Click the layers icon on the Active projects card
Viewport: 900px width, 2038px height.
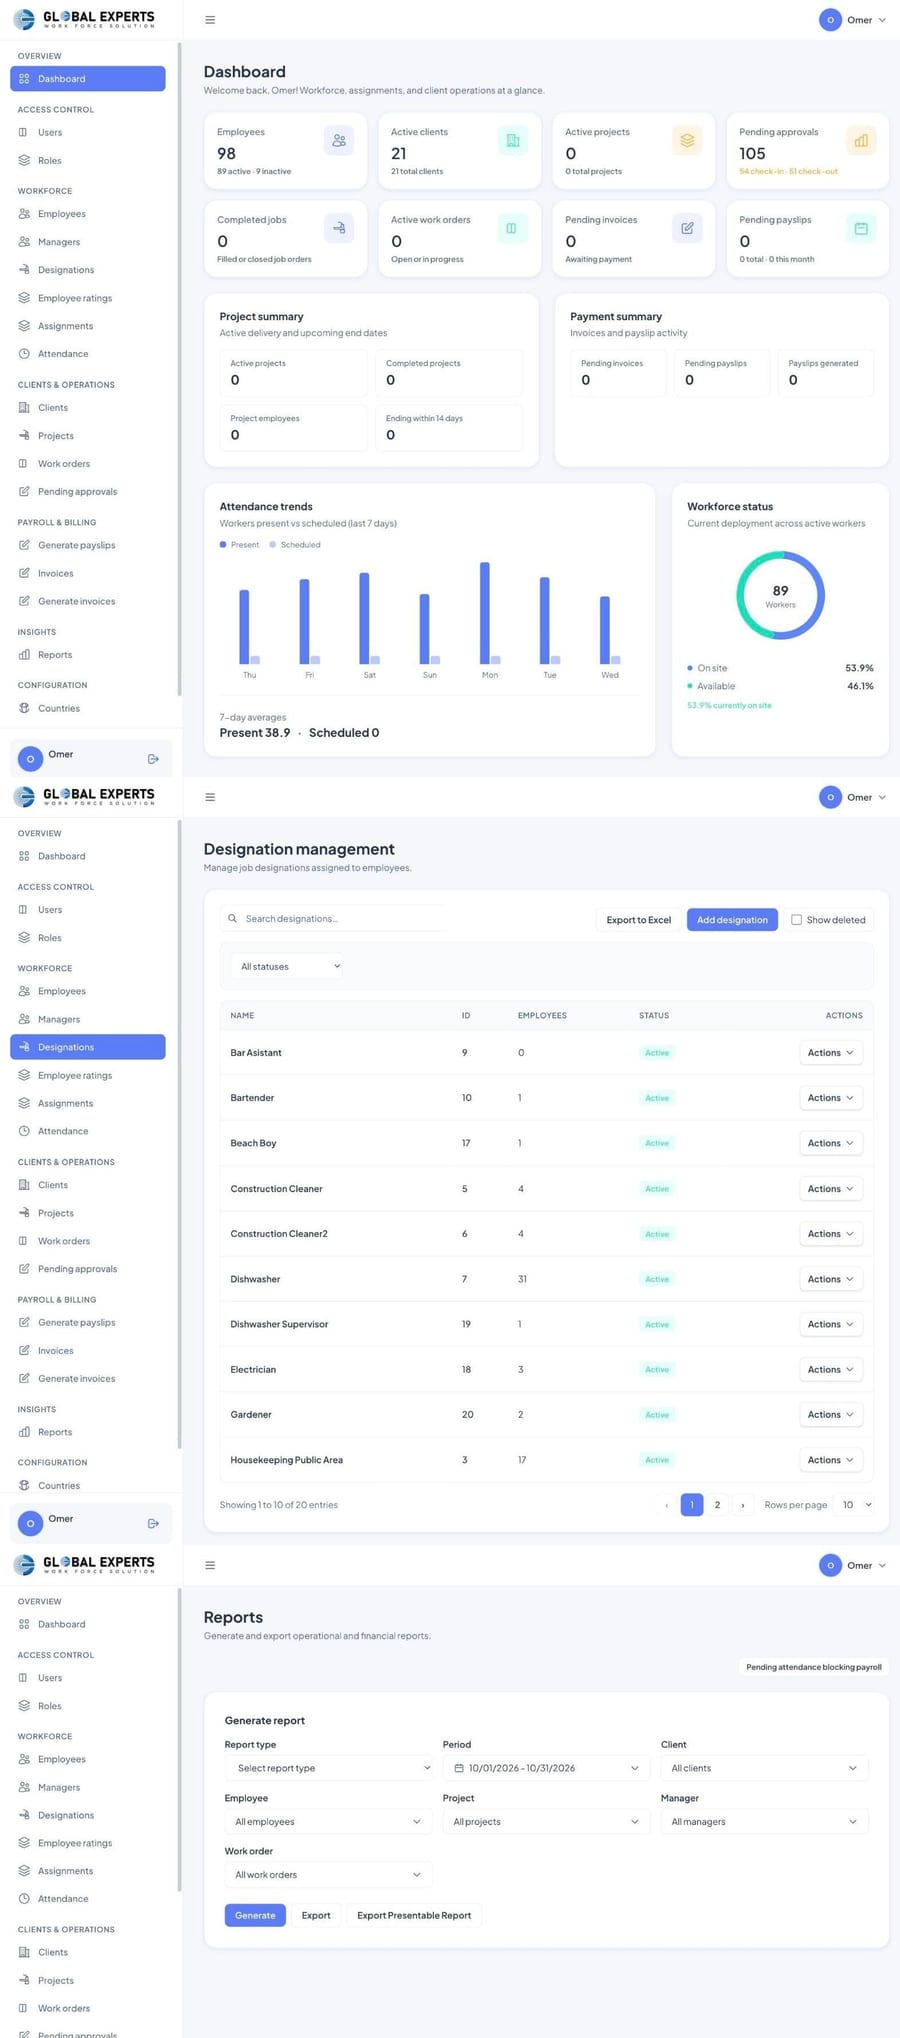tap(687, 141)
